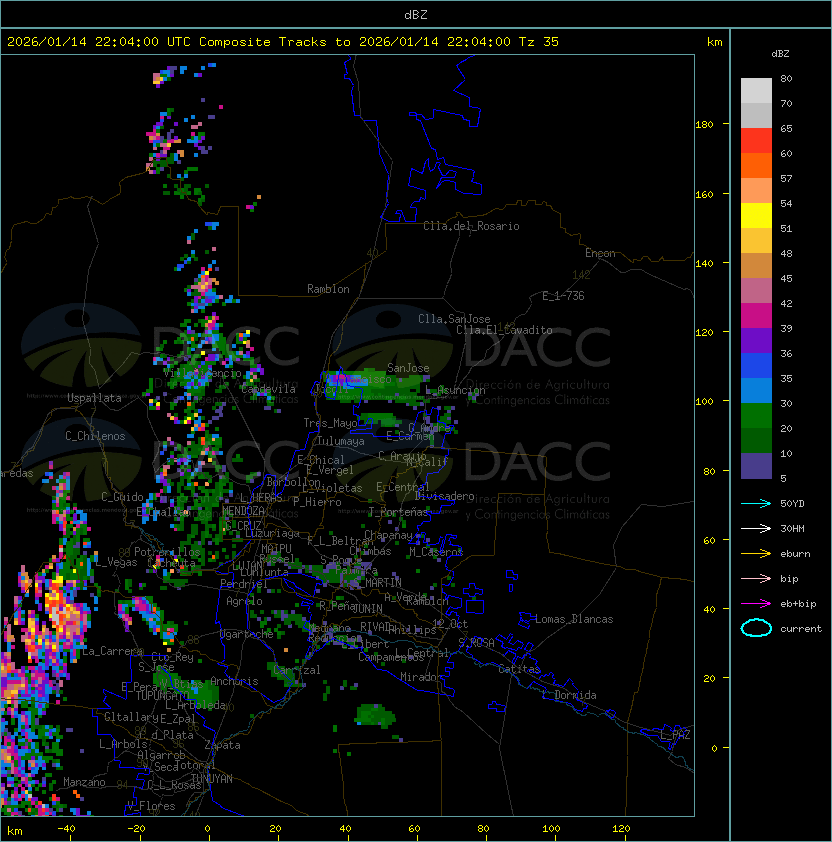Screen dimensions: 832x842
Task: Select the slate 10–5 dBZ legend swatch
Action: pos(756,466)
